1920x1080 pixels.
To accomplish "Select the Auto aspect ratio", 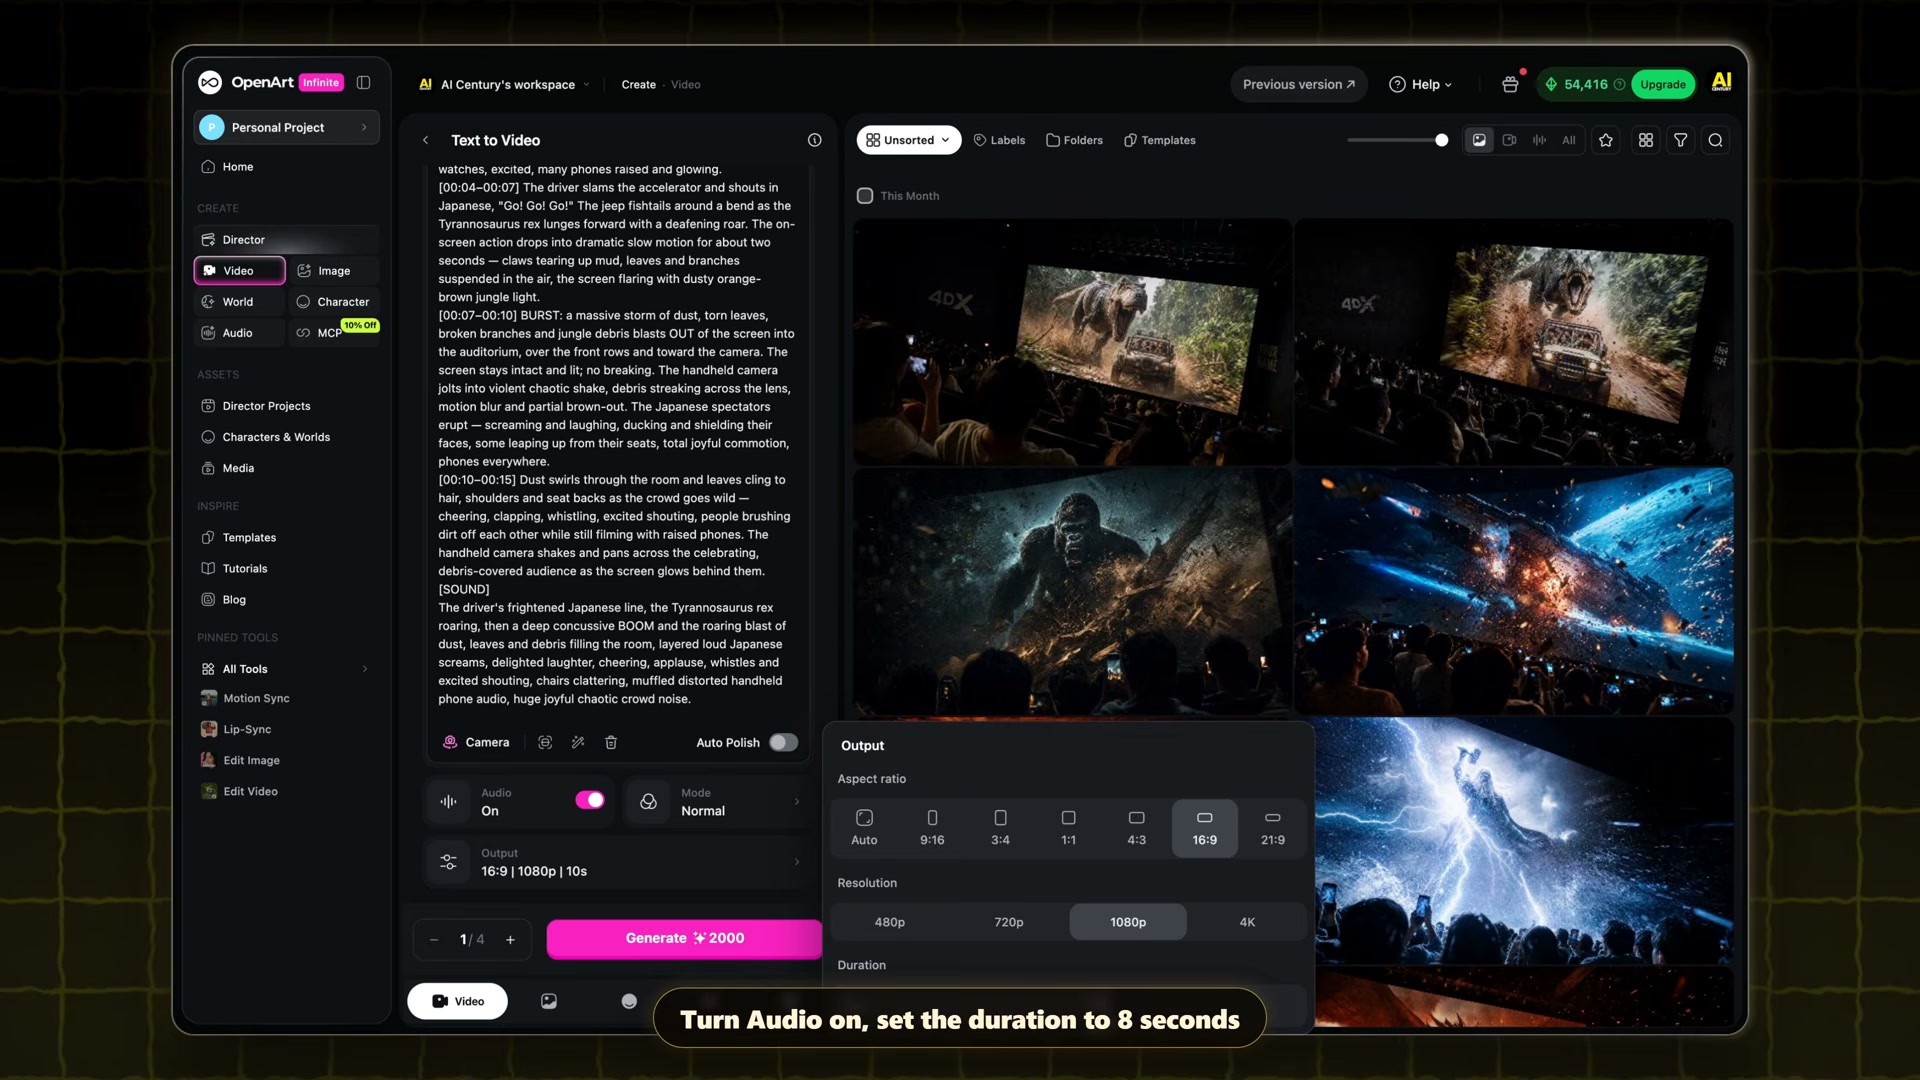I will pyautogui.click(x=864, y=828).
